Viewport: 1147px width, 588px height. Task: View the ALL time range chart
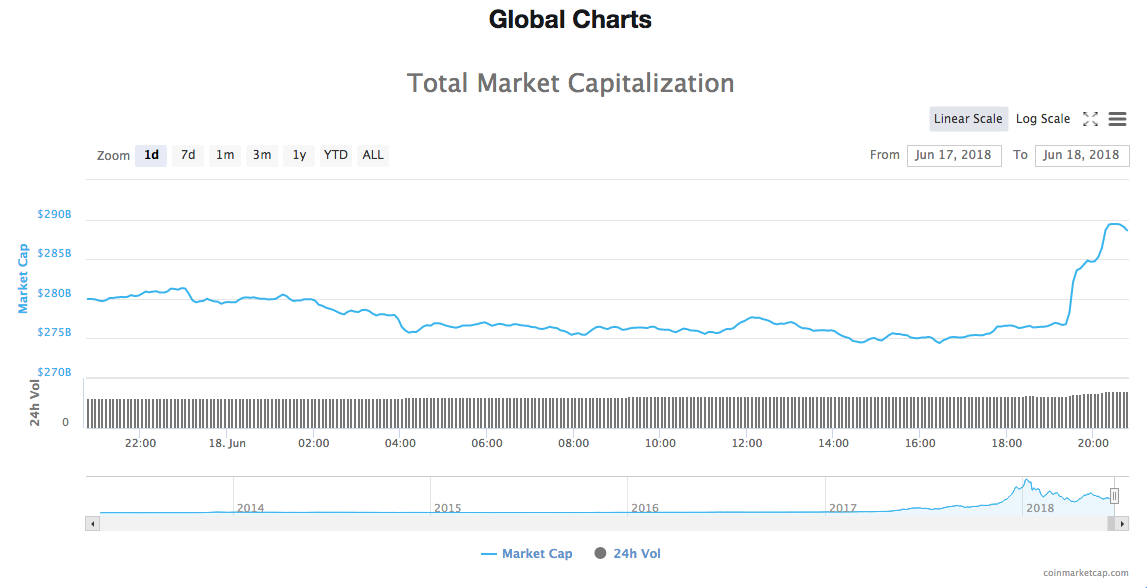click(372, 155)
